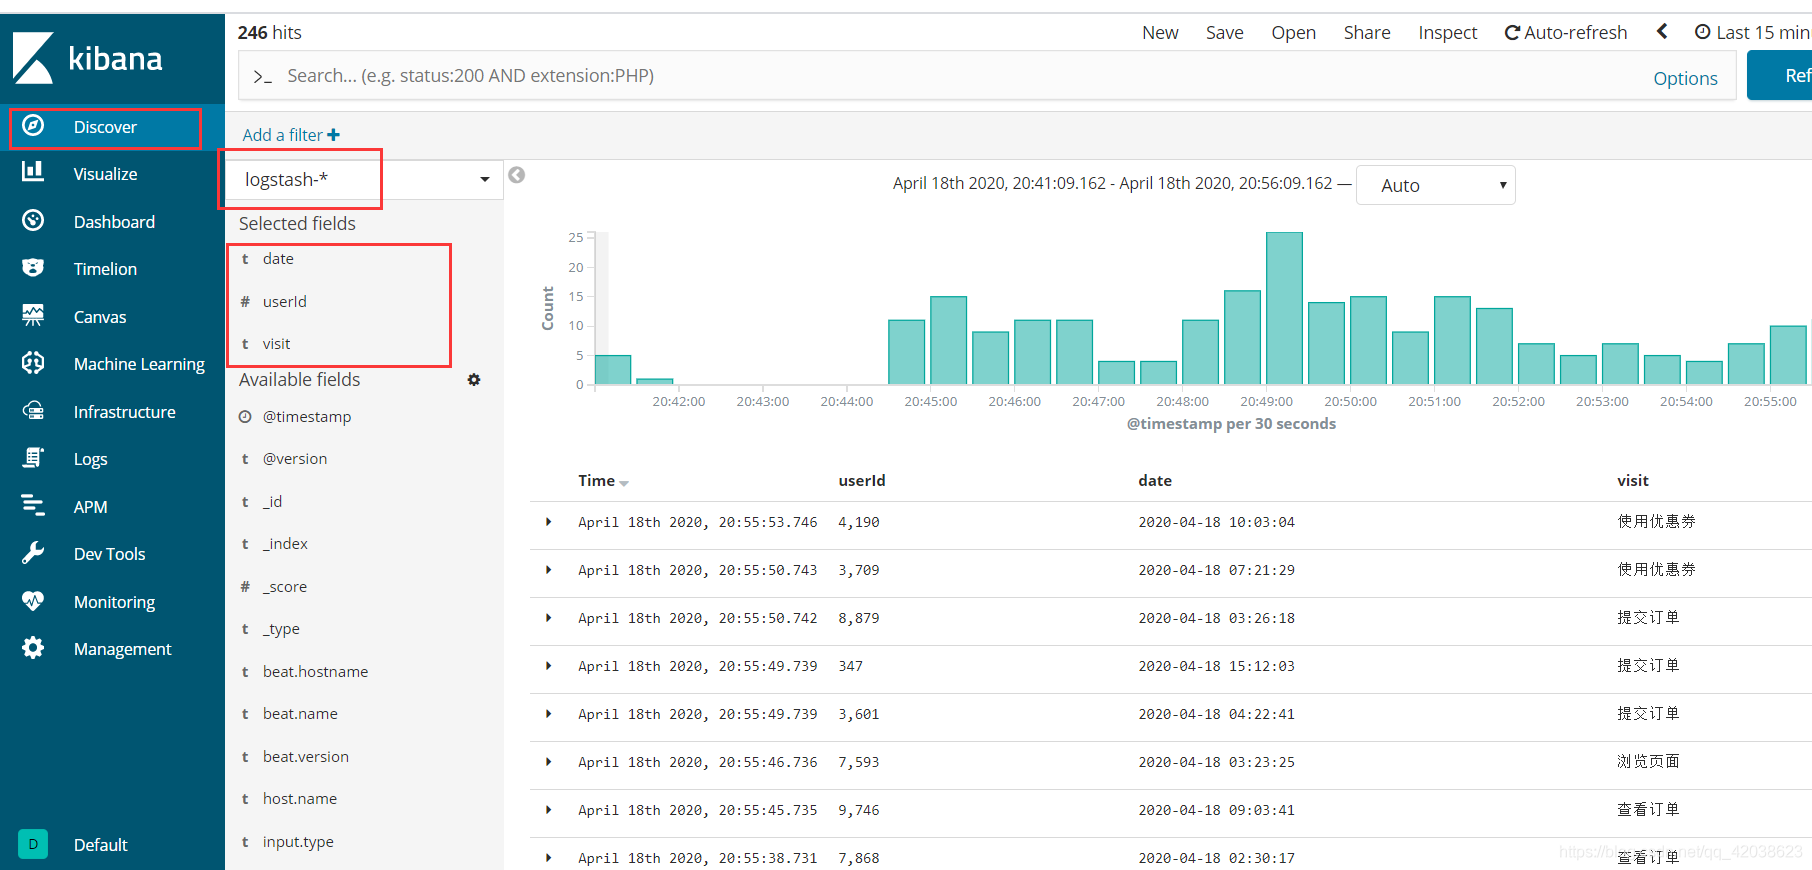Viewport: 1812px width, 870px height.
Task: Select the date field in Selected fields
Action: coord(278,259)
